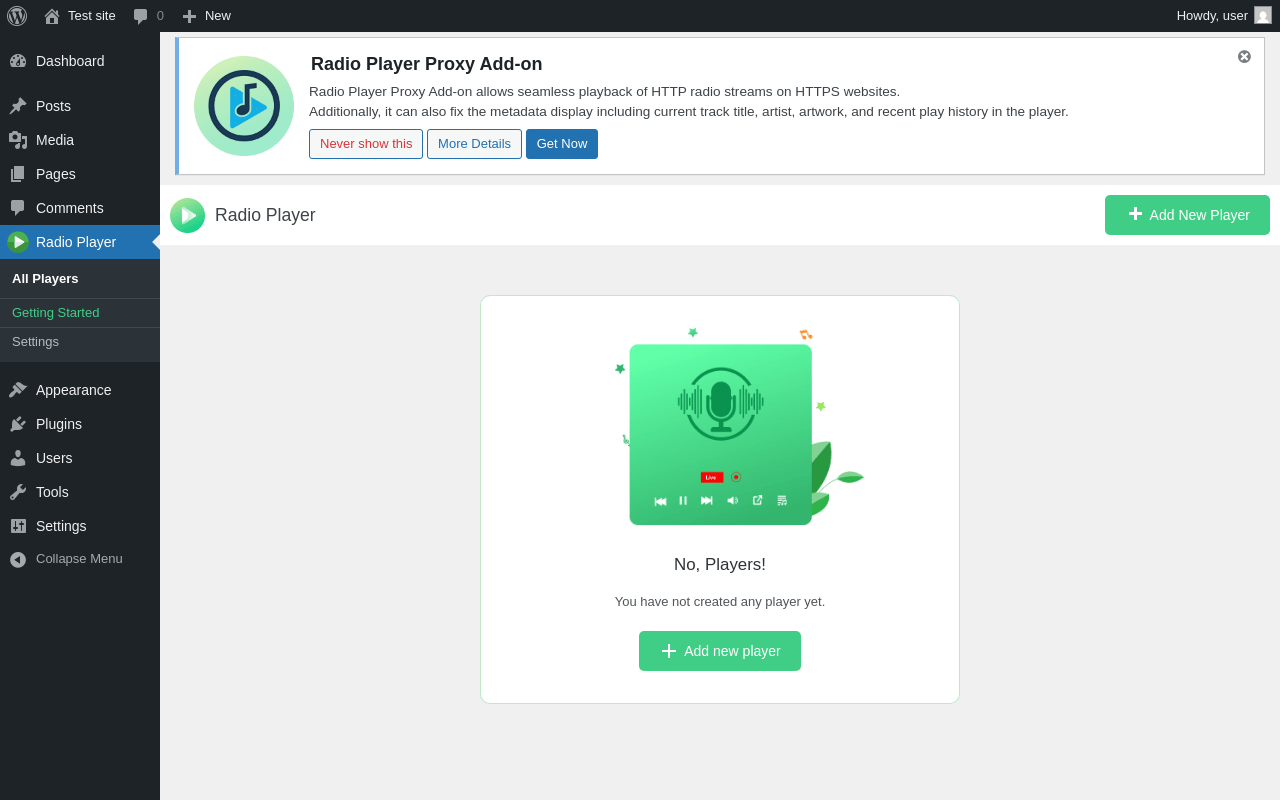Viewport: 1280px width, 800px height.
Task: Click the Test site home icon
Action: (x=52, y=16)
